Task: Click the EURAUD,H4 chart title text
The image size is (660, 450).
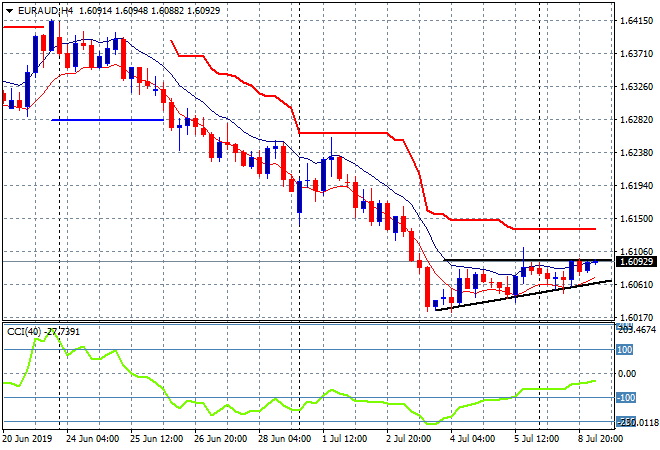Action: pos(45,11)
